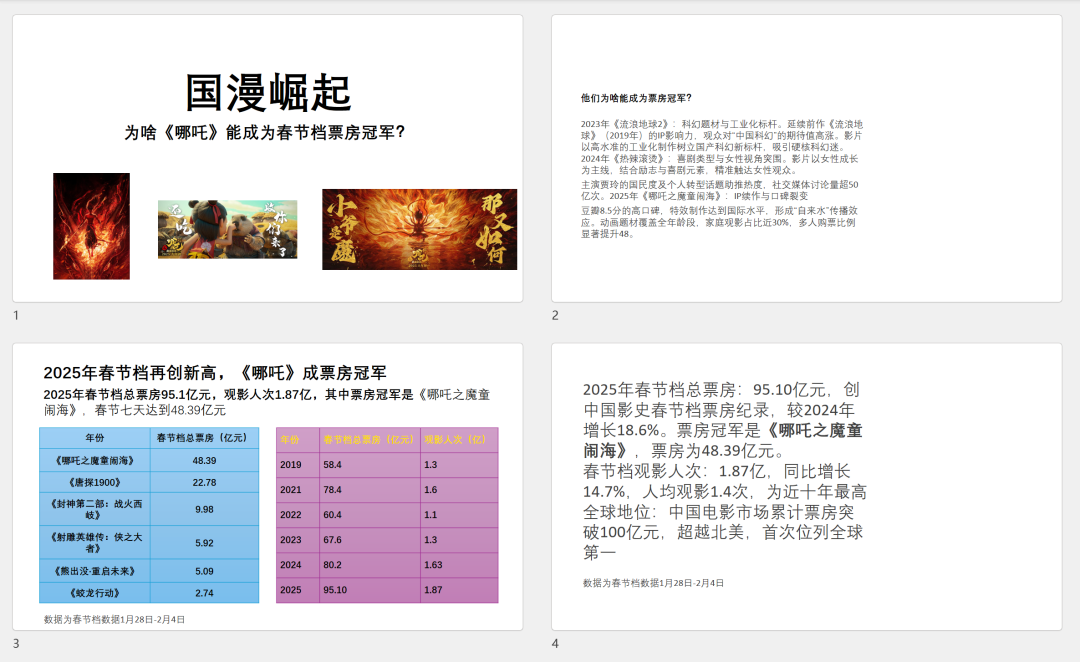Viewport: 1080px width, 662px height.
Task: Click the '48.39' cell in the blue table
Action: [205, 461]
